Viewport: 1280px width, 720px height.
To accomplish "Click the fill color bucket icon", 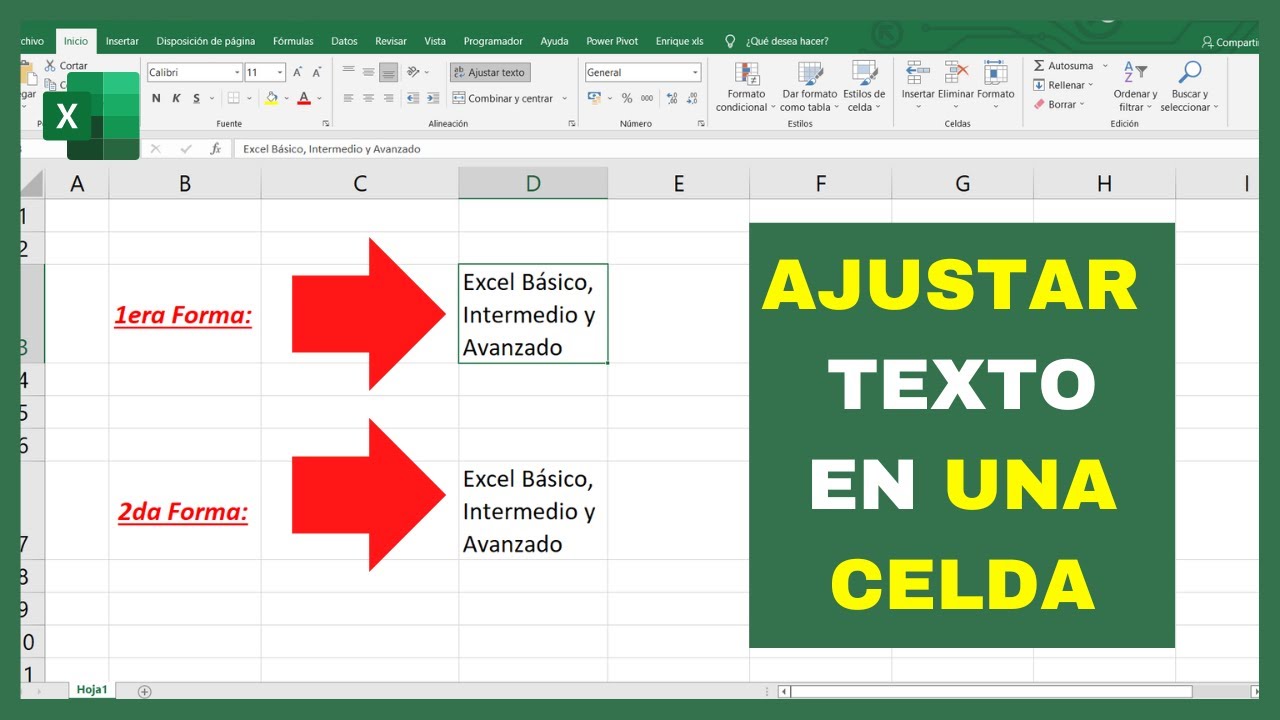I will [x=271, y=98].
